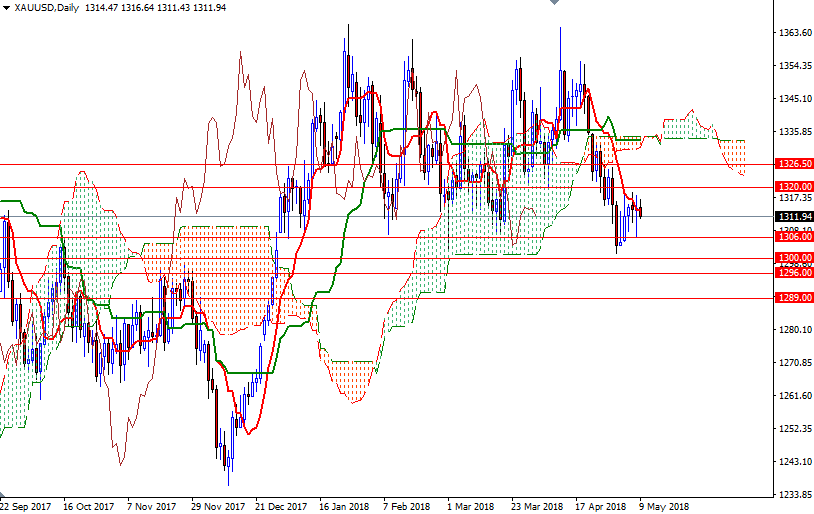The width and height of the screenshot is (814, 514).
Task: Click the 1243.10 value on price axis
Action: pos(793,461)
